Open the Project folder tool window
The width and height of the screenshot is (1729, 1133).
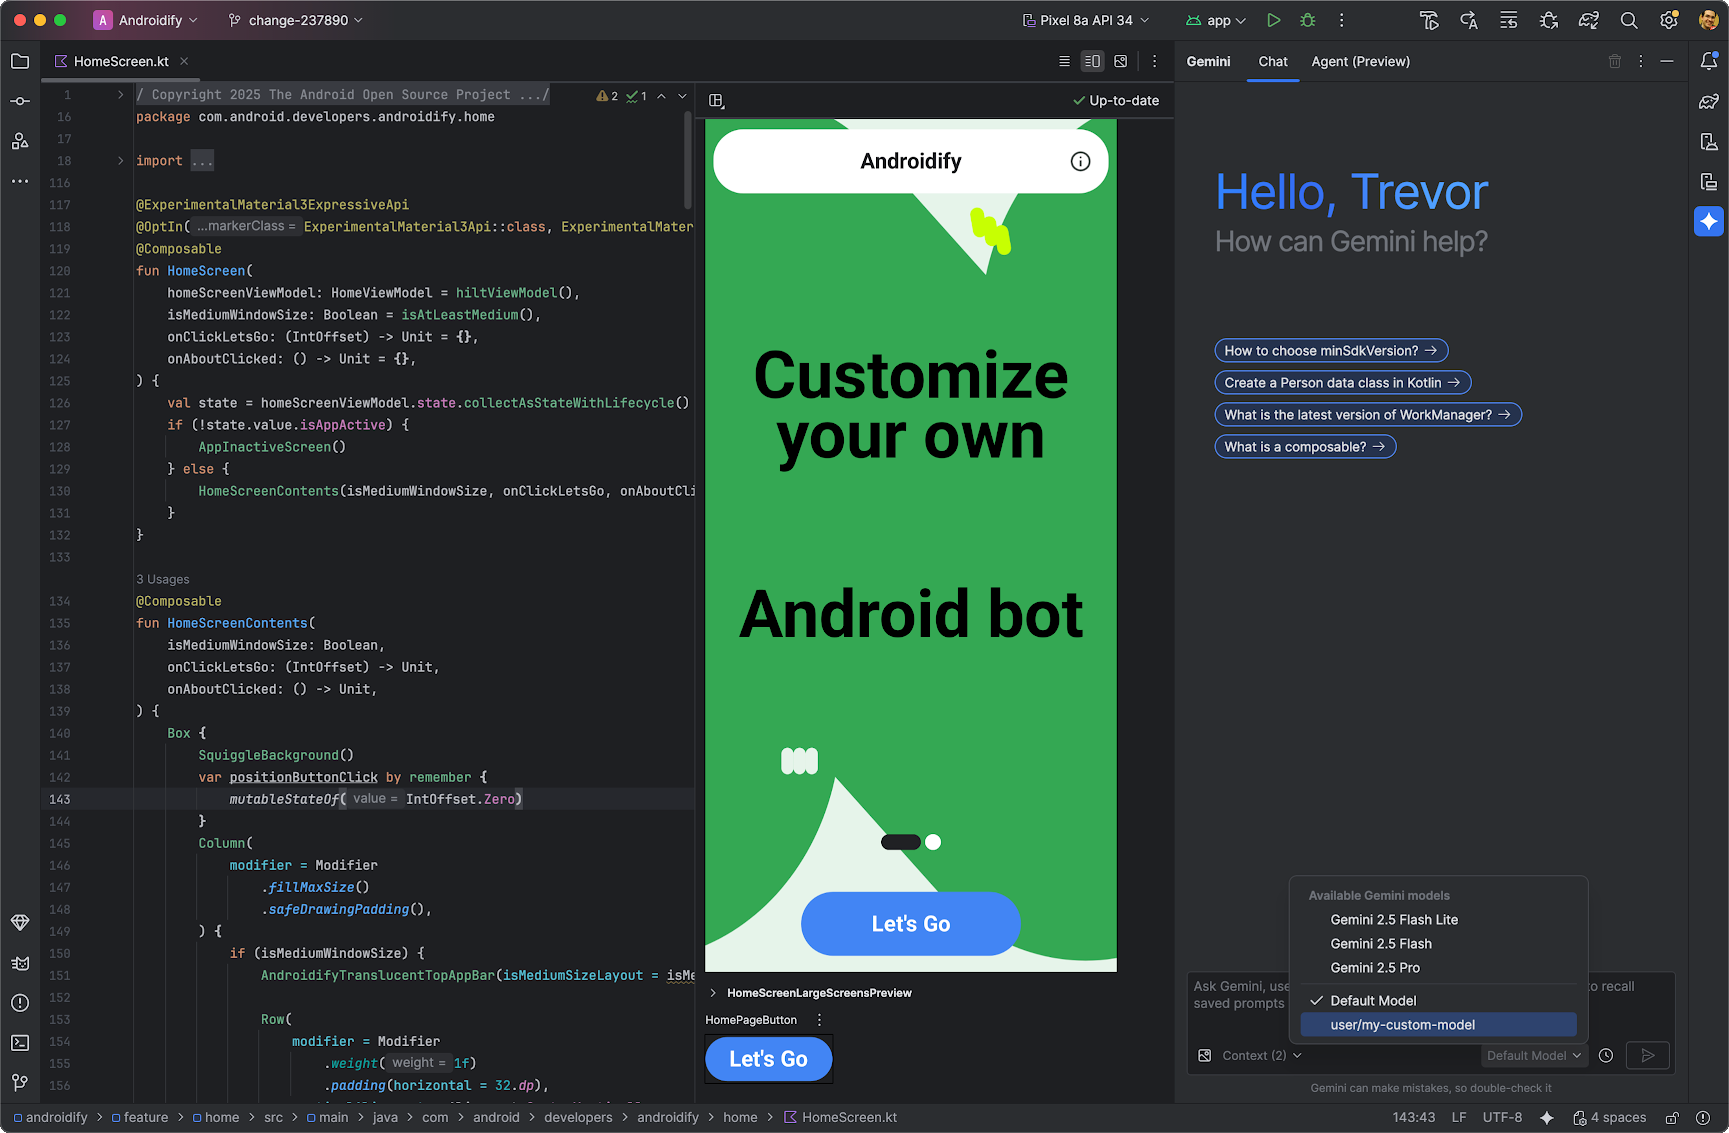click(20, 62)
